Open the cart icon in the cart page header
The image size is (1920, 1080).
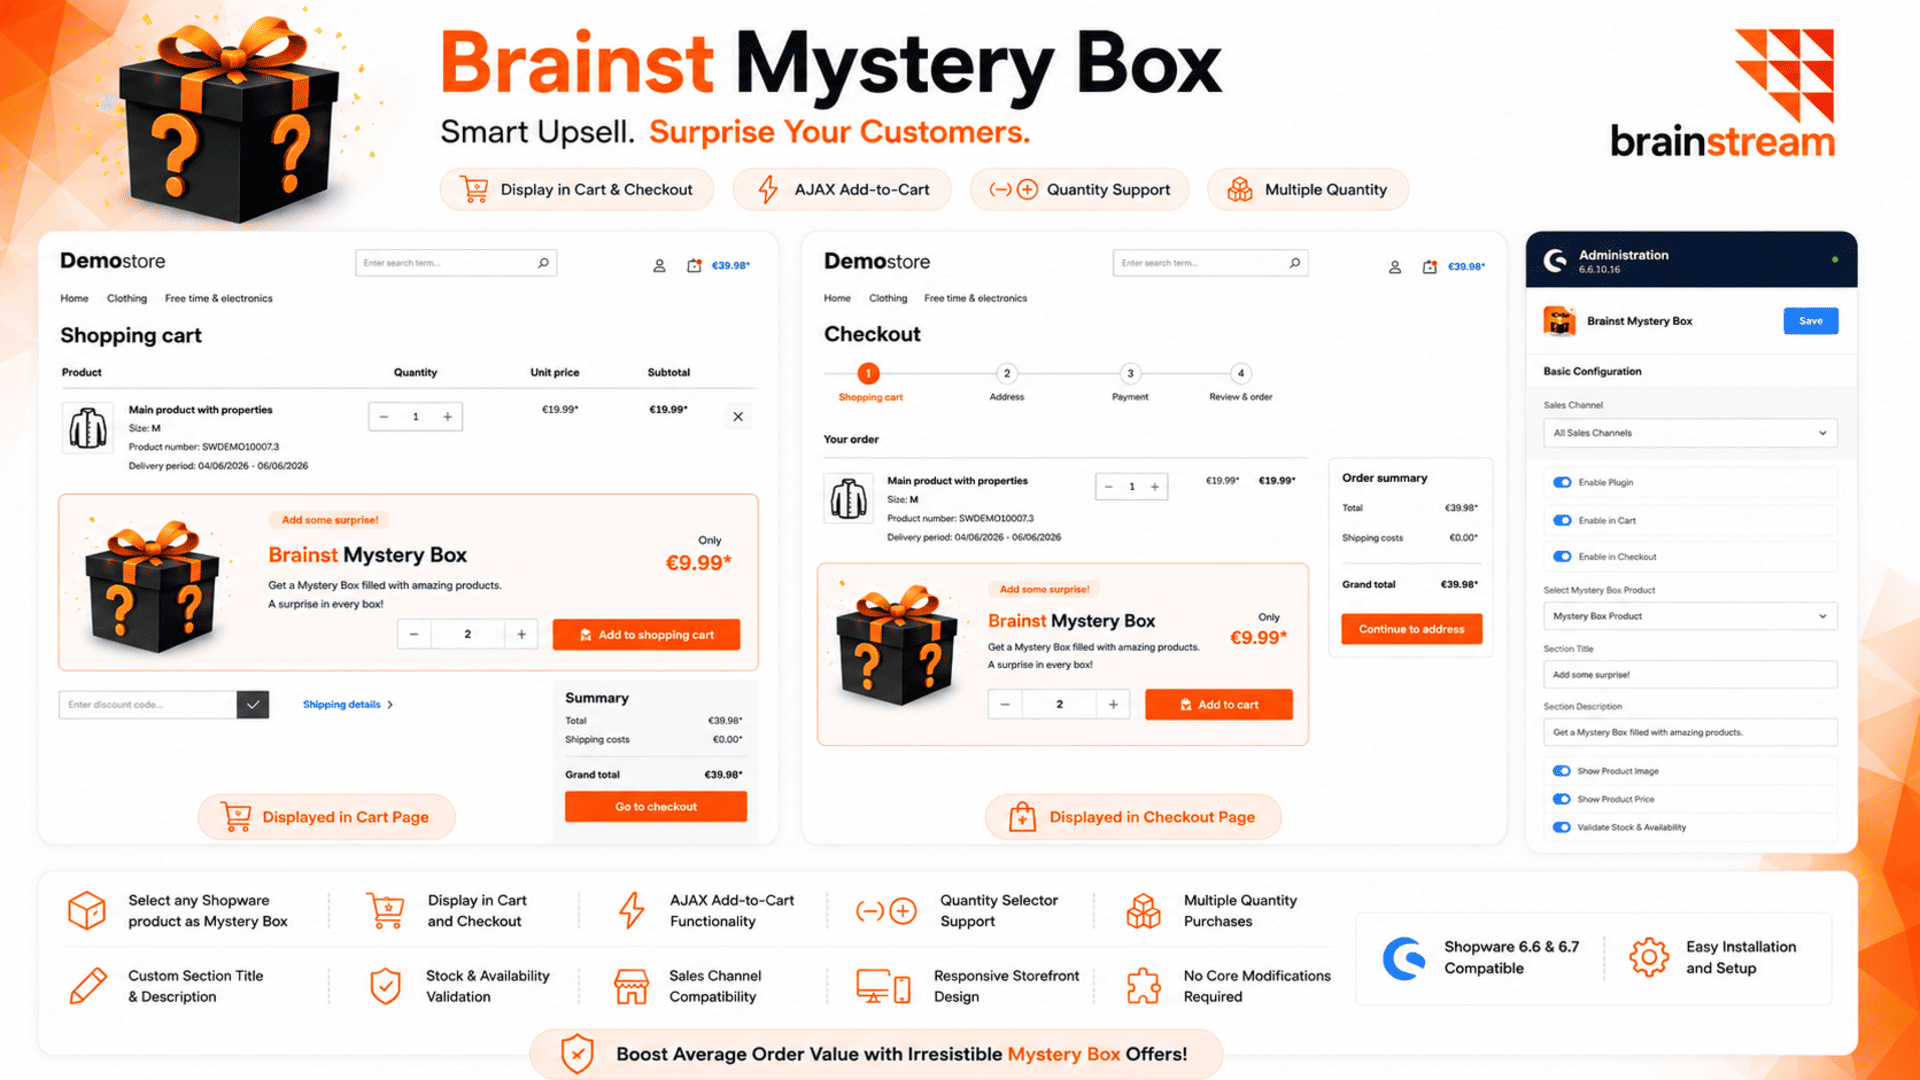694,266
